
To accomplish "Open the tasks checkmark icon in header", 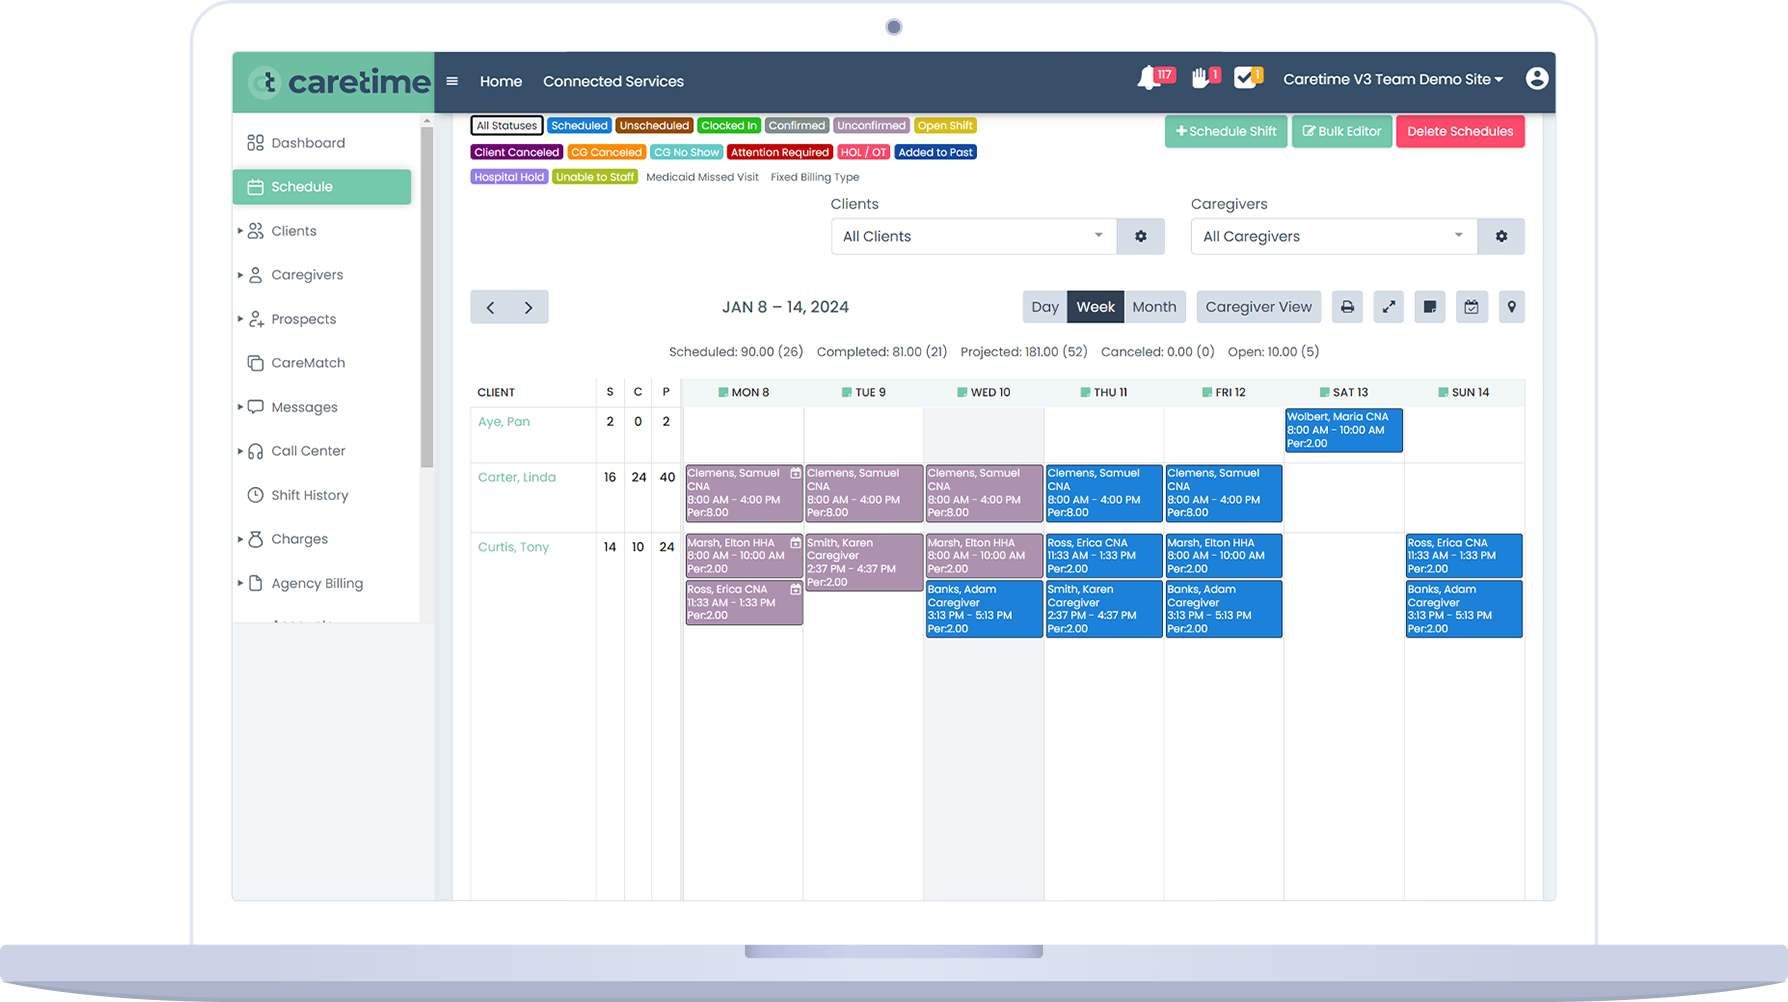I will tap(1243, 78).
